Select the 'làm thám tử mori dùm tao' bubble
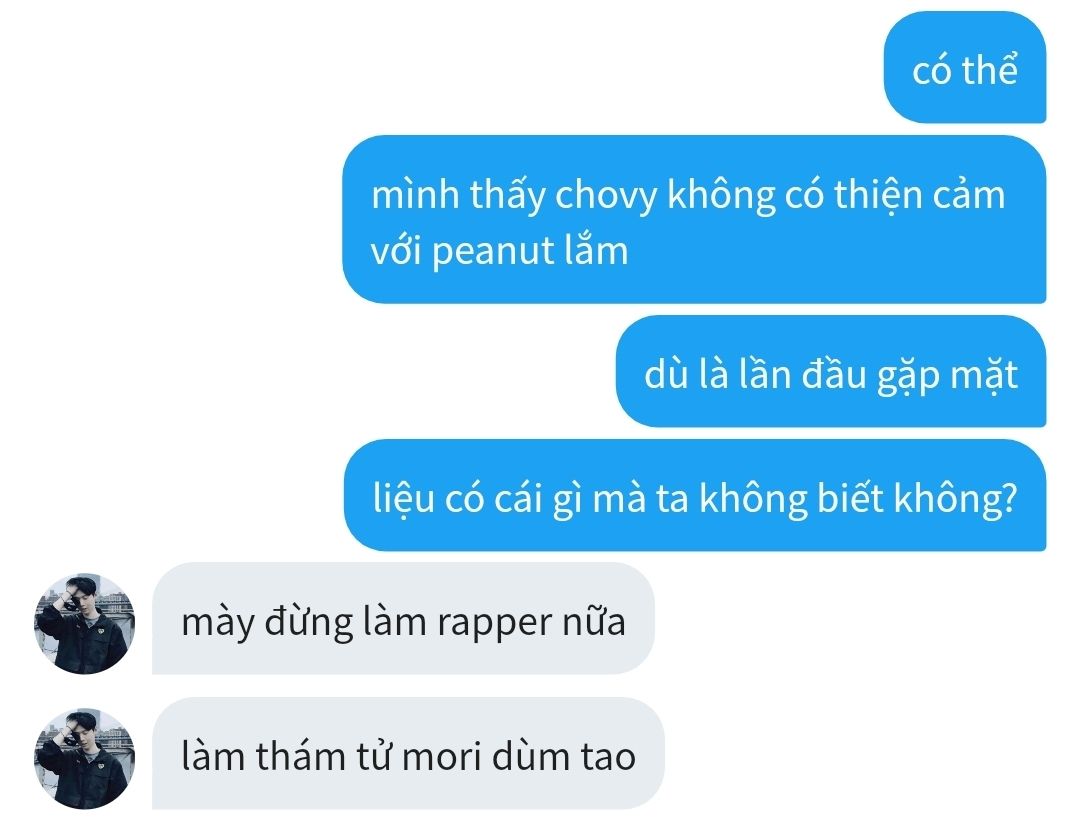1080x825 pixels. click(408, 753)
